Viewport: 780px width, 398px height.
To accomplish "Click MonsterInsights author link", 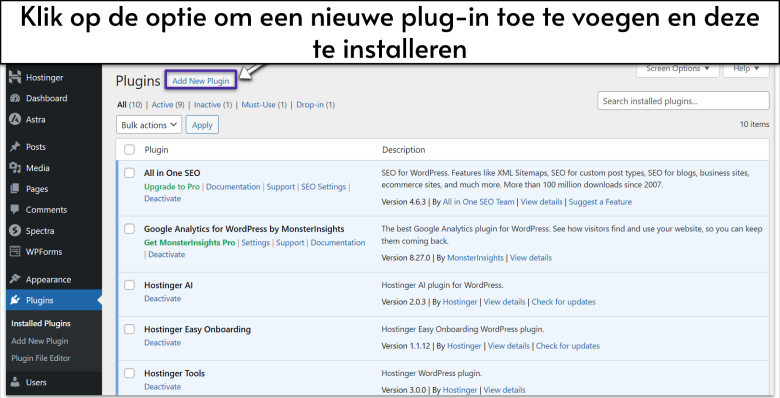I will (476, 258).
